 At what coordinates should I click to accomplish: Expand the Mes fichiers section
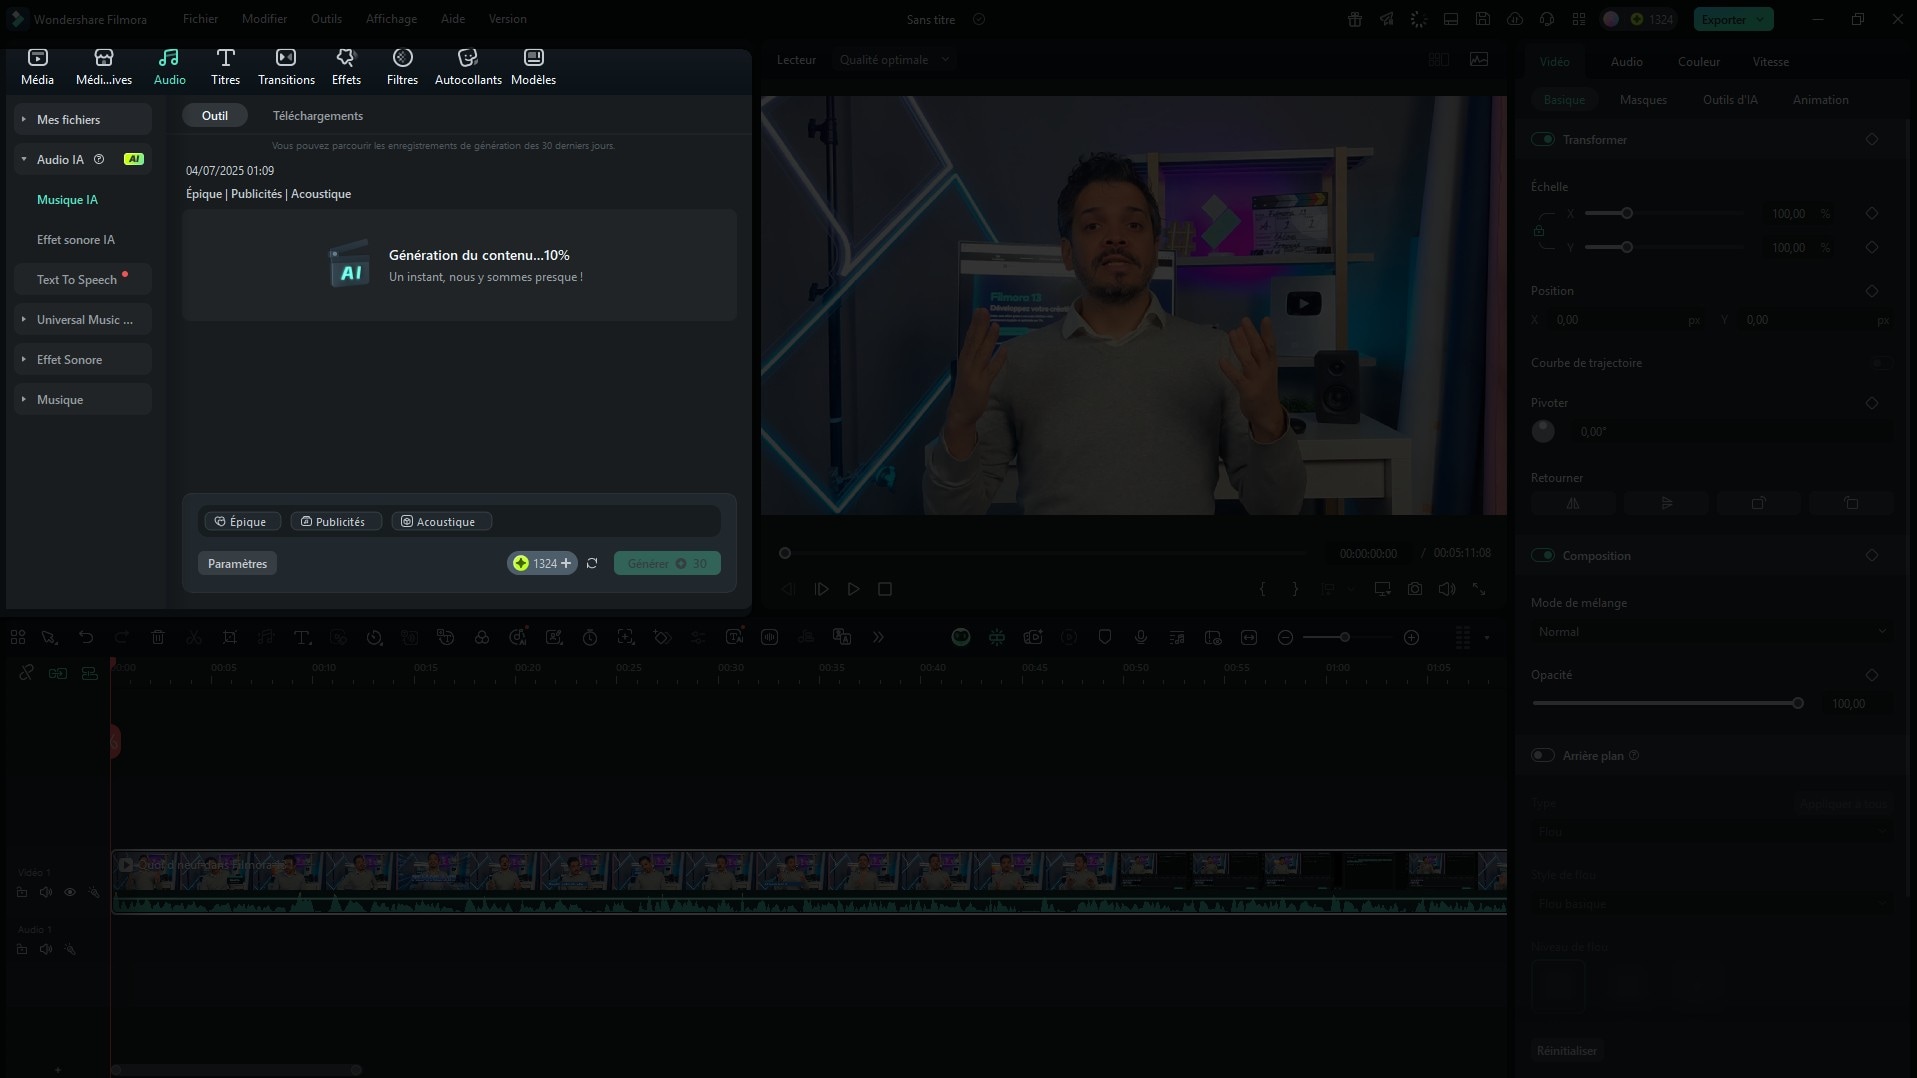83,119
